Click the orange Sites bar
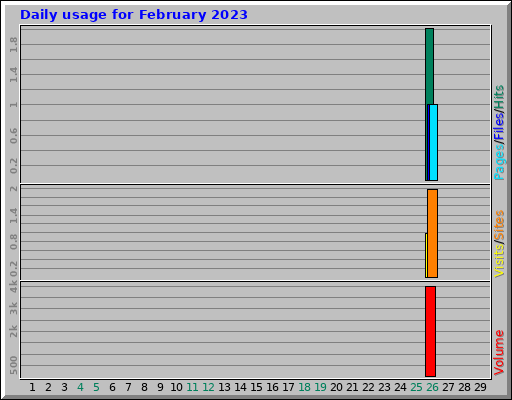Screen dimensions: 512x400 pyautogui.click(x=433, y=233)
